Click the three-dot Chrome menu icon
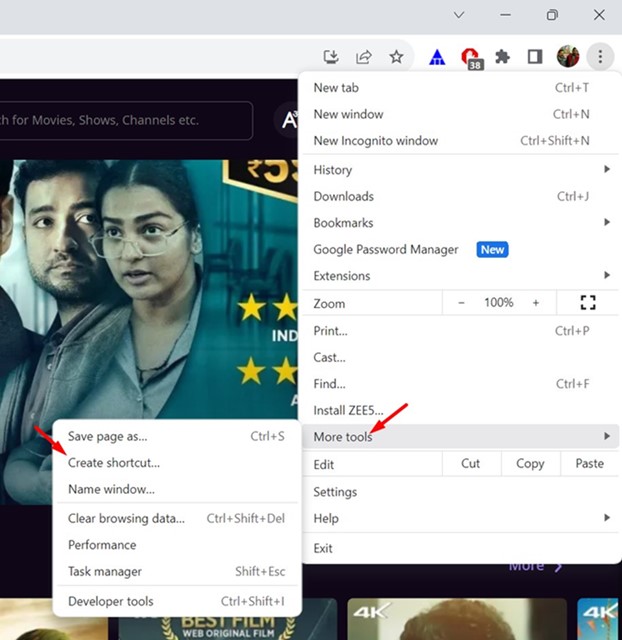 pos(599,57)
